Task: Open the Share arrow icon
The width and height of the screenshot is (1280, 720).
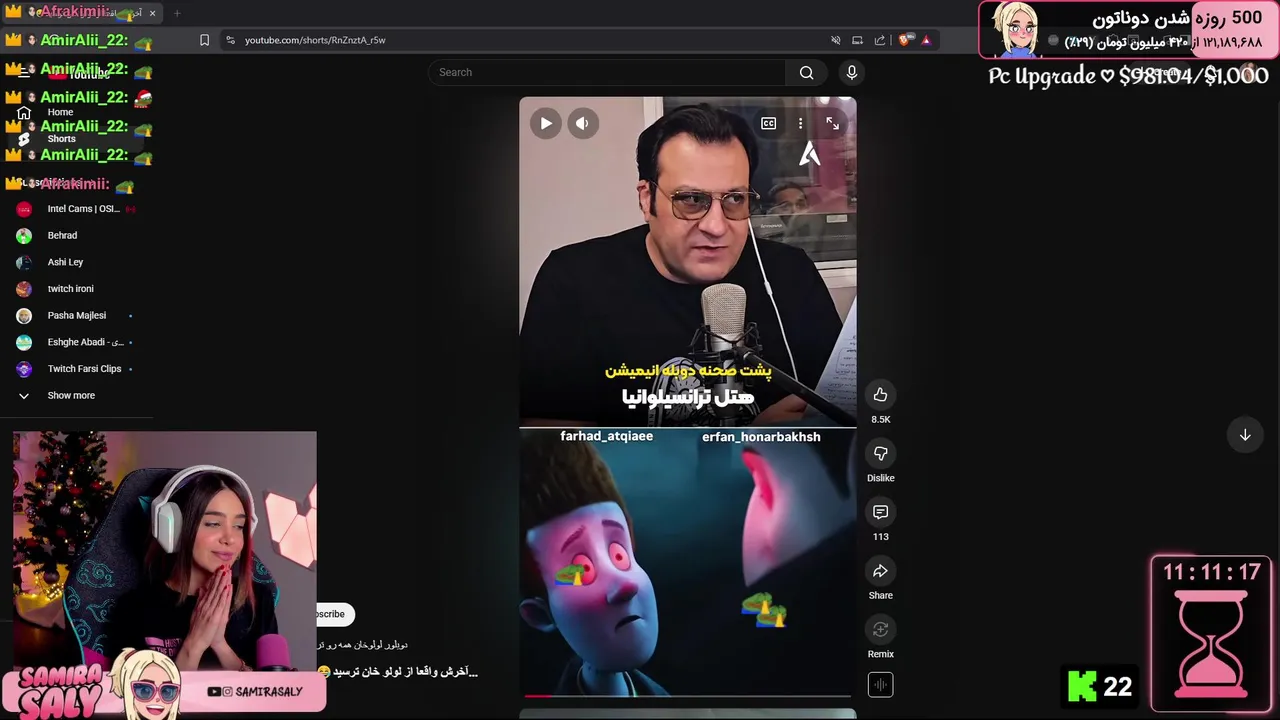Action: tap(880, 571)
